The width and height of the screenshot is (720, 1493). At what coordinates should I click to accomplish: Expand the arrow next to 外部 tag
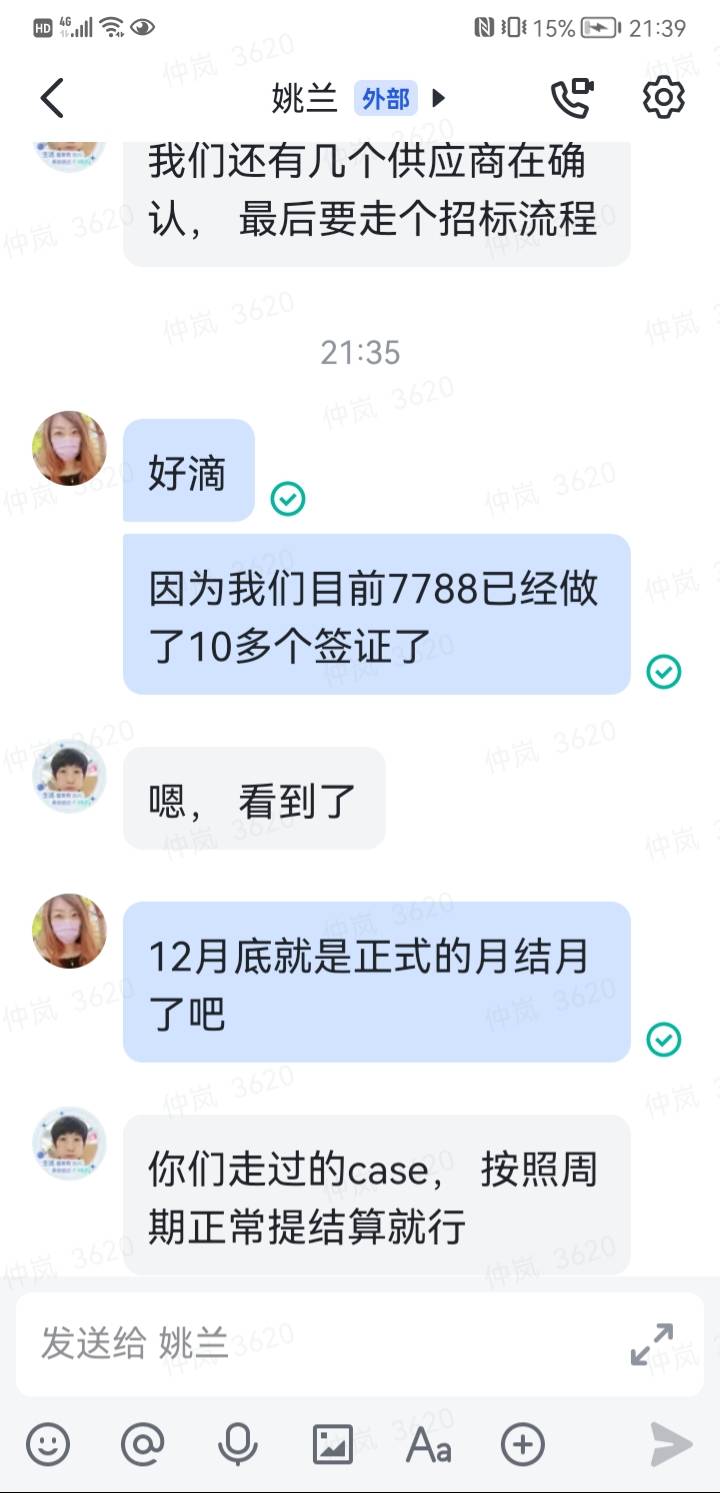pos(438,98)
